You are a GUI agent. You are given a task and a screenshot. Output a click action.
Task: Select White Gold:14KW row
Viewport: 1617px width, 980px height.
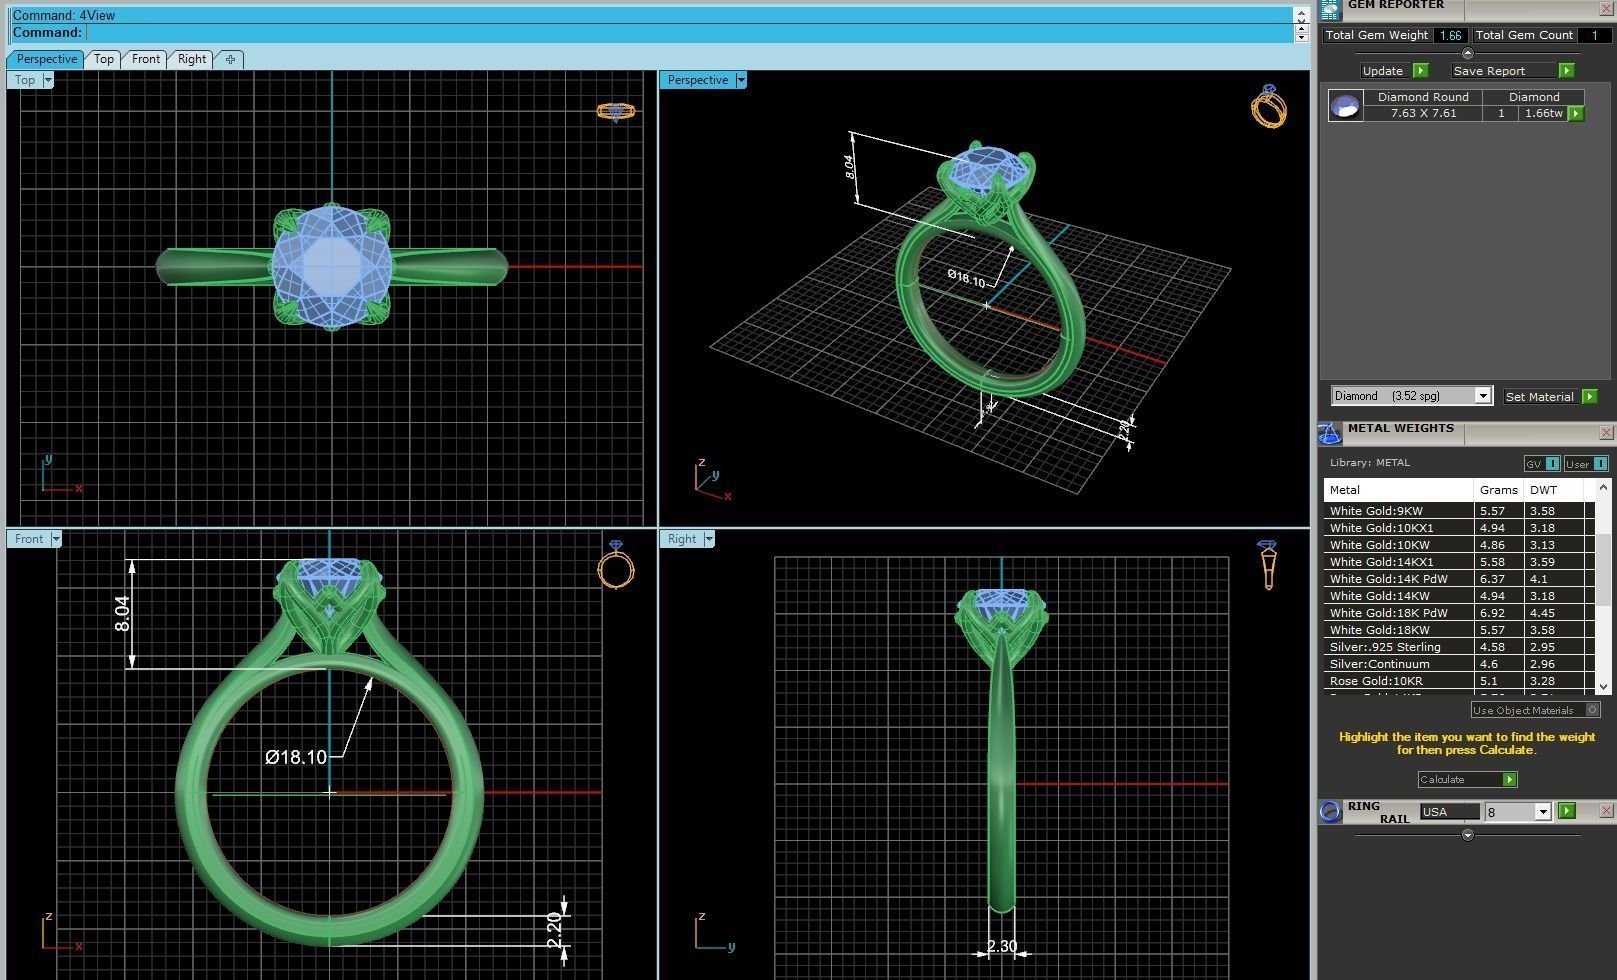(x=1458, y=596)
